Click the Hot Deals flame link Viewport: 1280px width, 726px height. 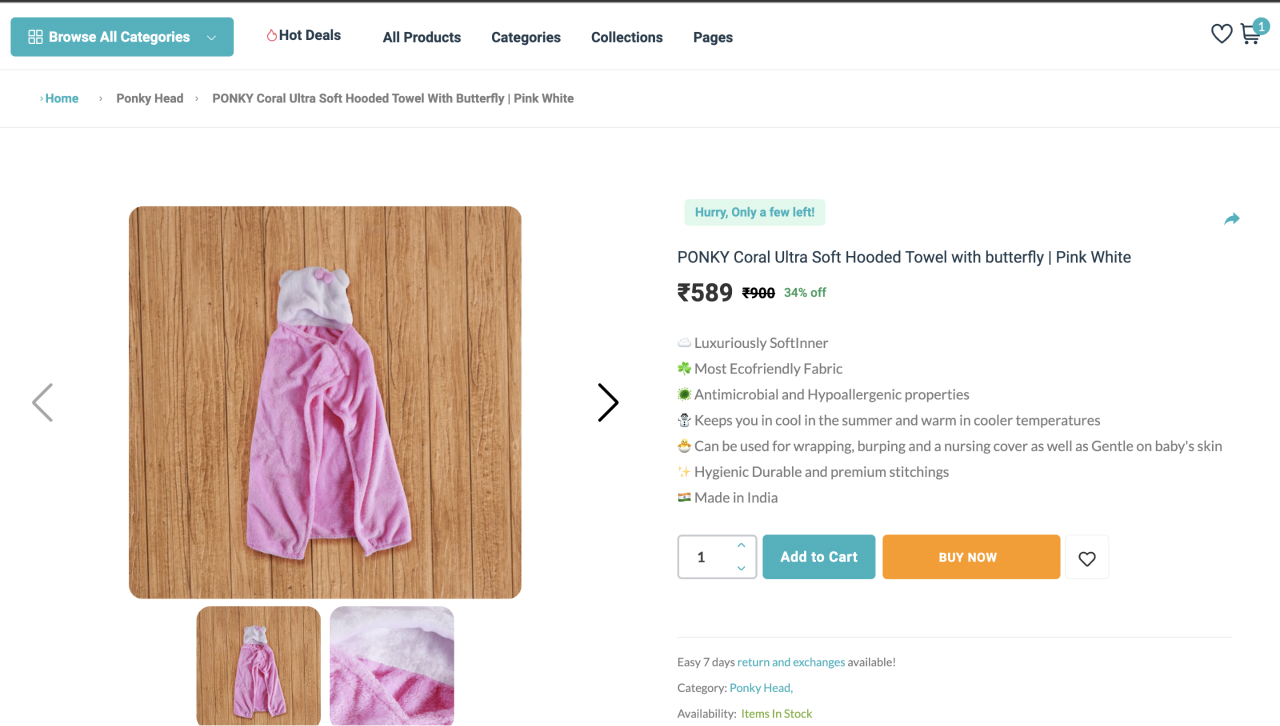click(304, 35)
